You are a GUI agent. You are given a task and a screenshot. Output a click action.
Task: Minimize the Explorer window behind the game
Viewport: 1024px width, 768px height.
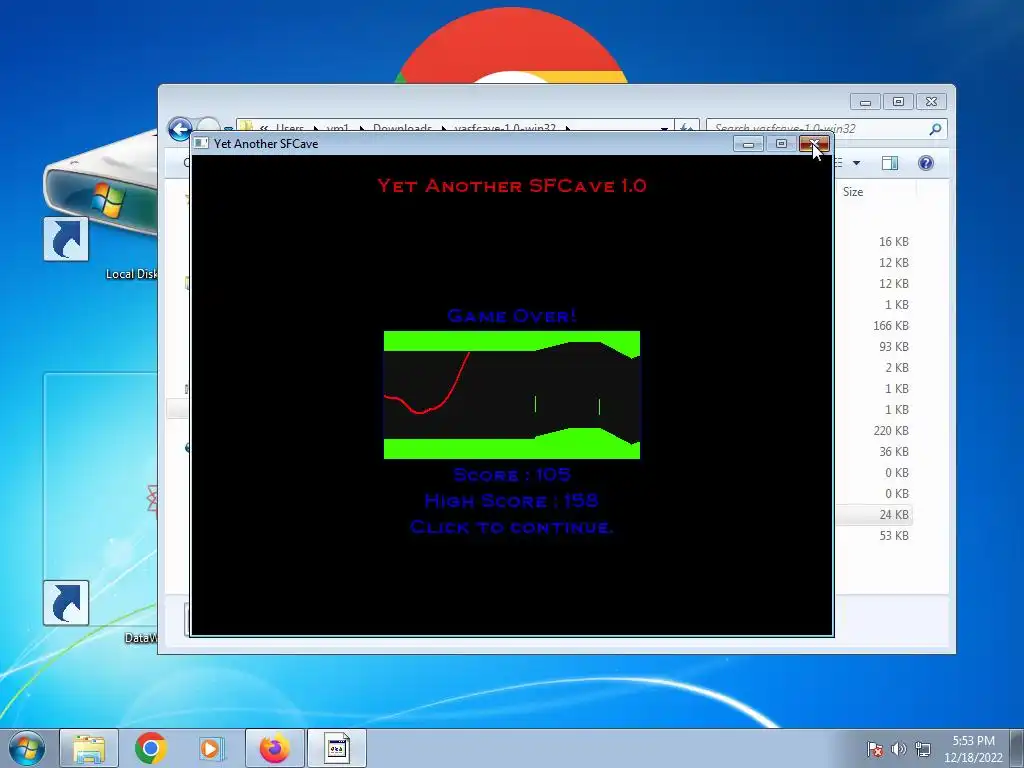[x=865, y=102]
